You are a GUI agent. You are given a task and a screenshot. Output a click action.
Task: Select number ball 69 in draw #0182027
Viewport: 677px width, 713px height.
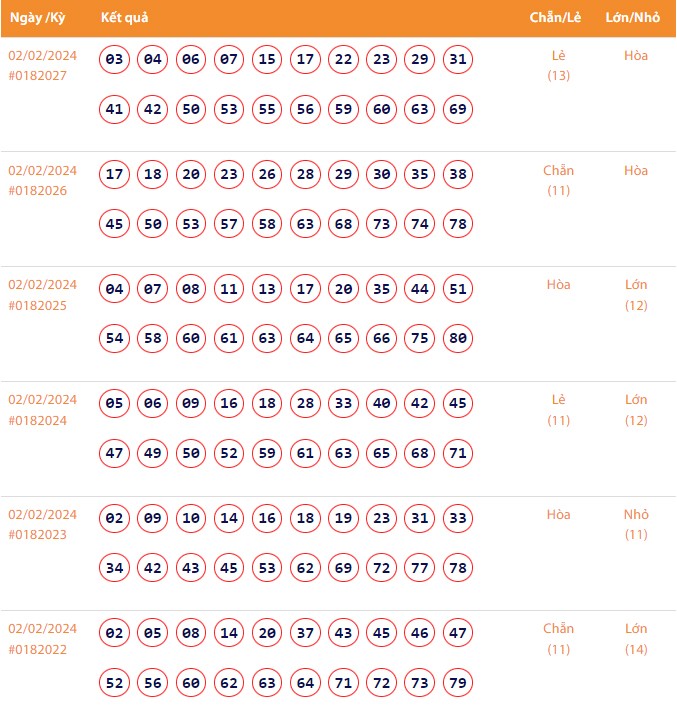(x=458, y=109)
